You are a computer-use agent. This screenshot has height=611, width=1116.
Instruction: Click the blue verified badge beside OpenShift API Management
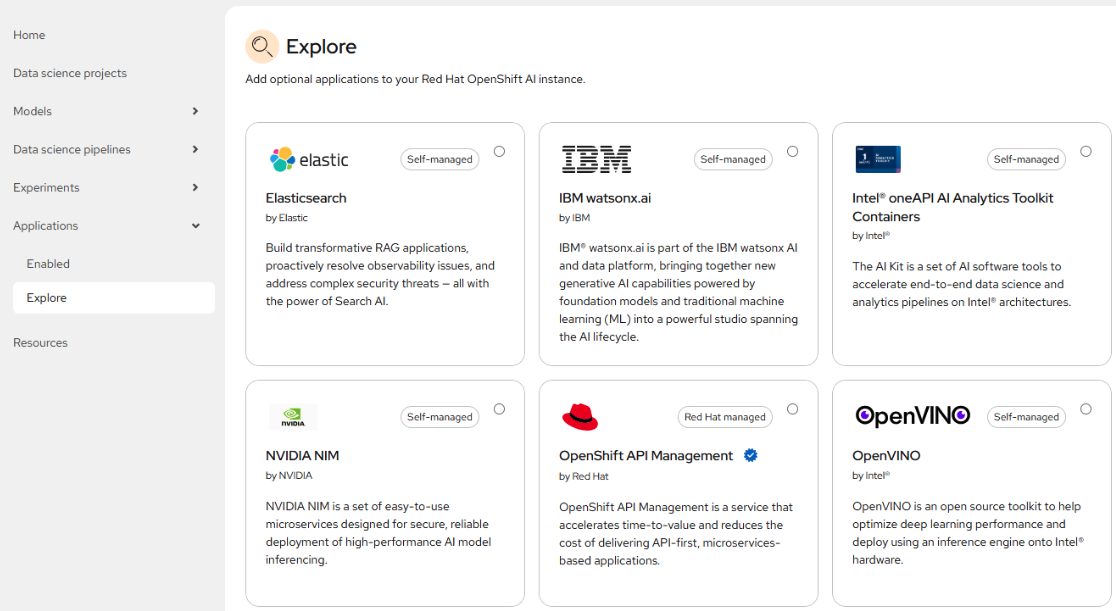[x=750, y=456]
